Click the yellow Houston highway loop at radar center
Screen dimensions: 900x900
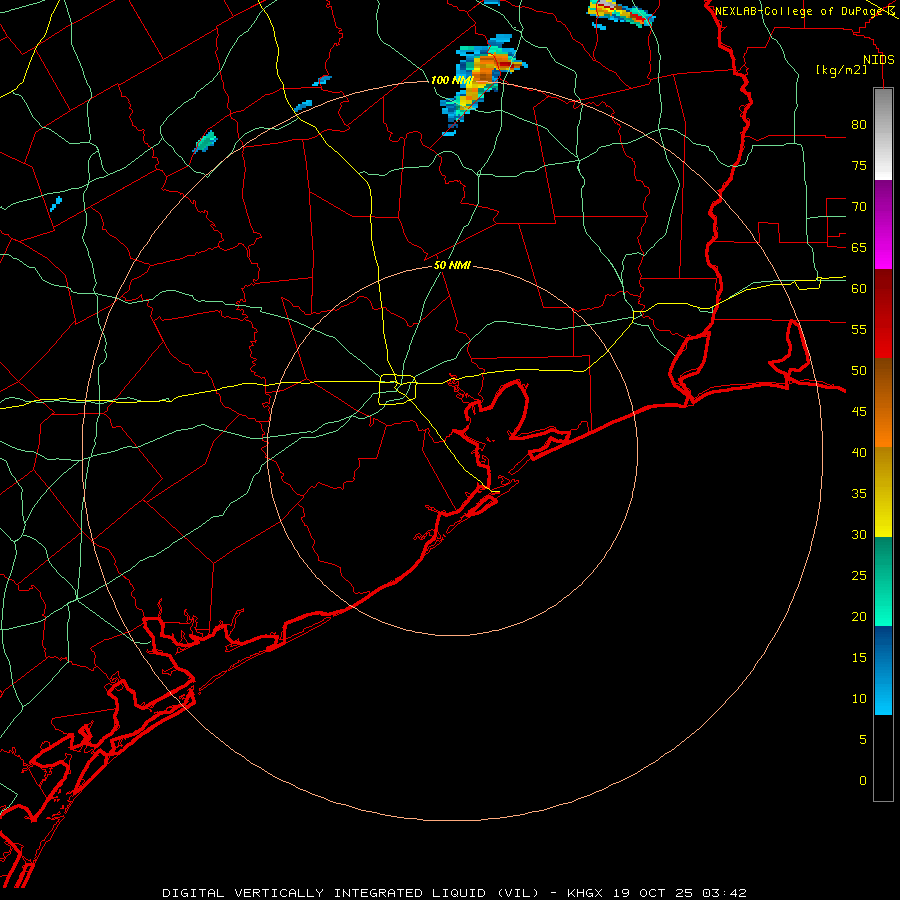pyautogui.click(x=398, y=389)
